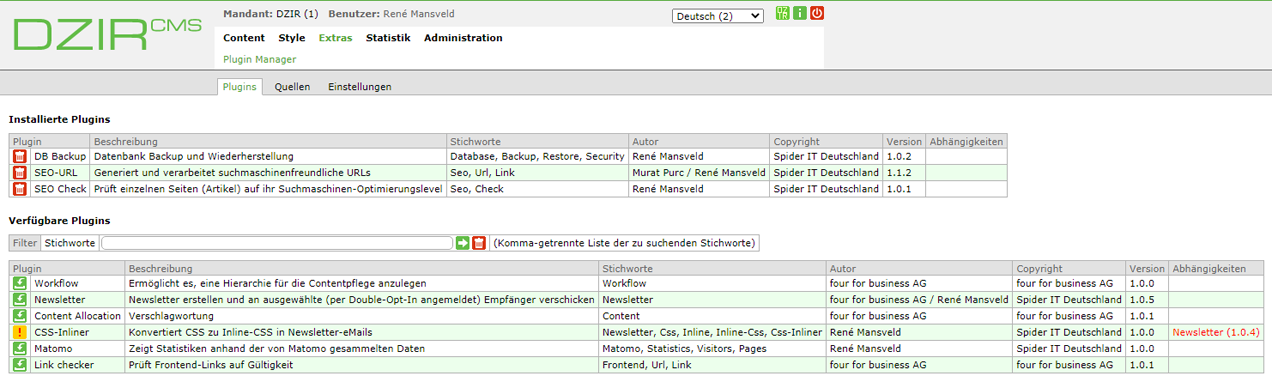Viewport: 1272px width, 382px height.
Task: Click the Newsletter (1.0.4) dependency text
Action: (1215, 332)
